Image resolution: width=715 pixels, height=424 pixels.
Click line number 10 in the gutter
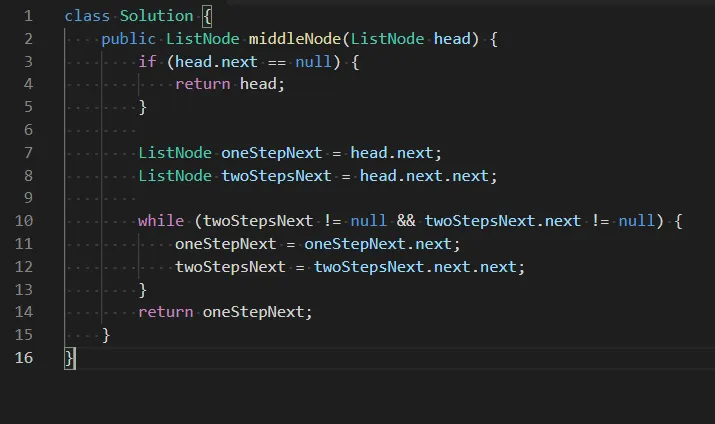24,221
